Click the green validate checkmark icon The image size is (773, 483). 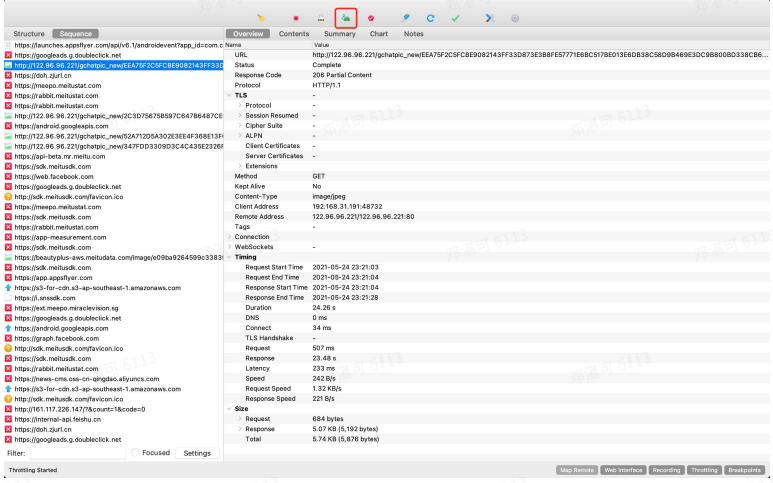[x=456, y=18]
